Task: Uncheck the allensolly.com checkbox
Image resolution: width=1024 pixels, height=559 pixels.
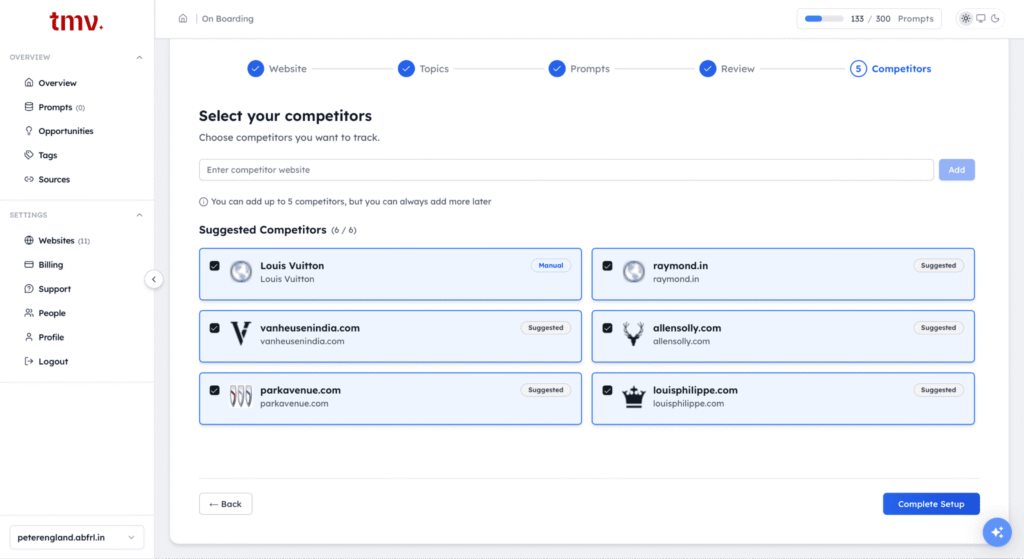Action: pyautogui.click(x=607, y=328)
